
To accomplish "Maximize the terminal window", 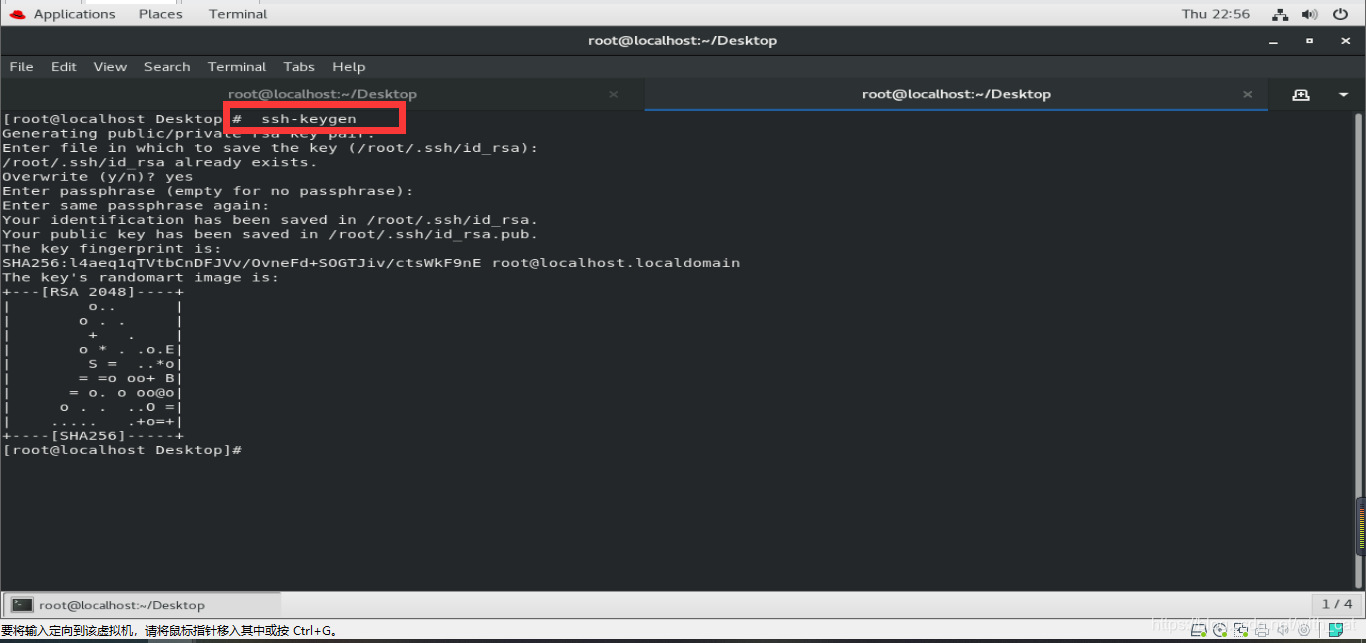I will click(x=1309, y=41).
